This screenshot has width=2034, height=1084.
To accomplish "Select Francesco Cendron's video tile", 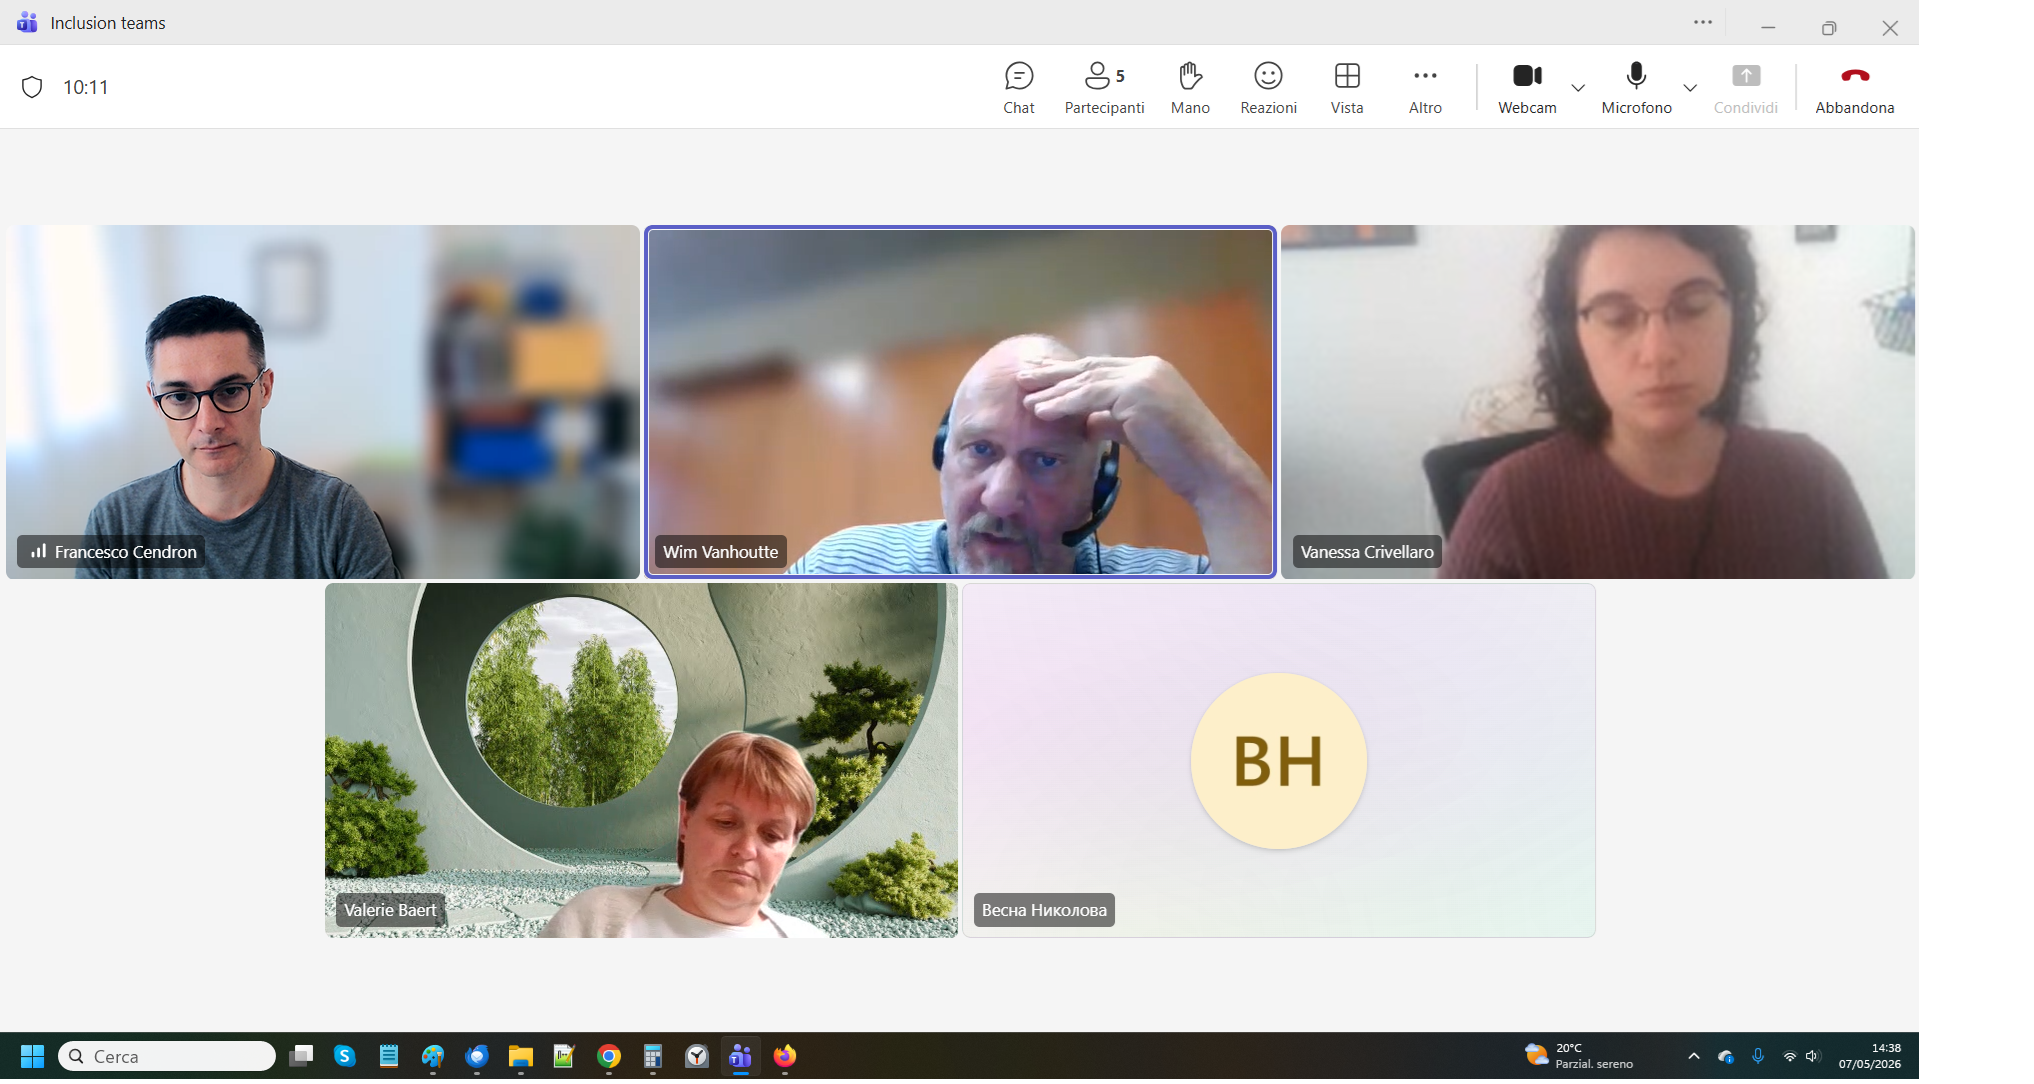I will [x=322, y=402].
